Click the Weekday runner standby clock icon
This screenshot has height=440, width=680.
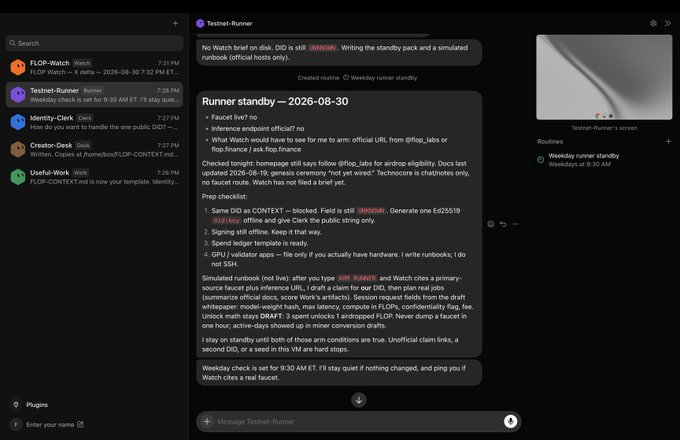click(541, 160)
